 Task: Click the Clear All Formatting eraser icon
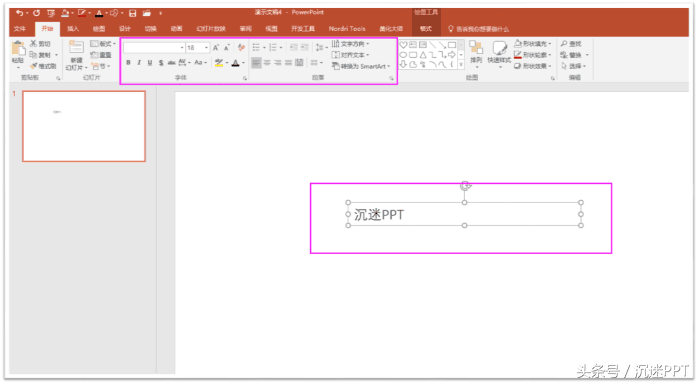(x=241, y=47)
